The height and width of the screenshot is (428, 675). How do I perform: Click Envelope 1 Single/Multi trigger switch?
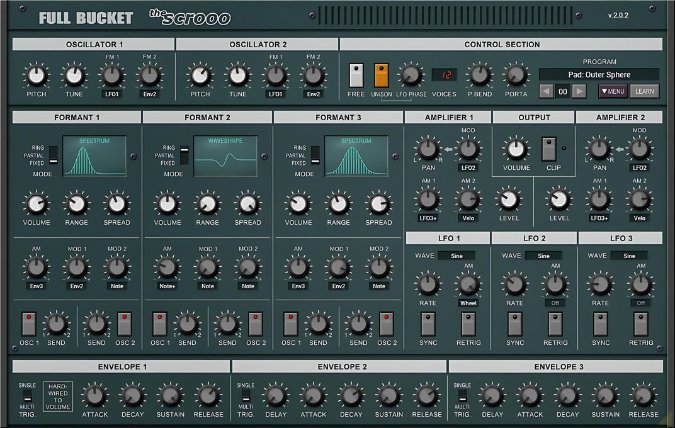click(27, 396)
